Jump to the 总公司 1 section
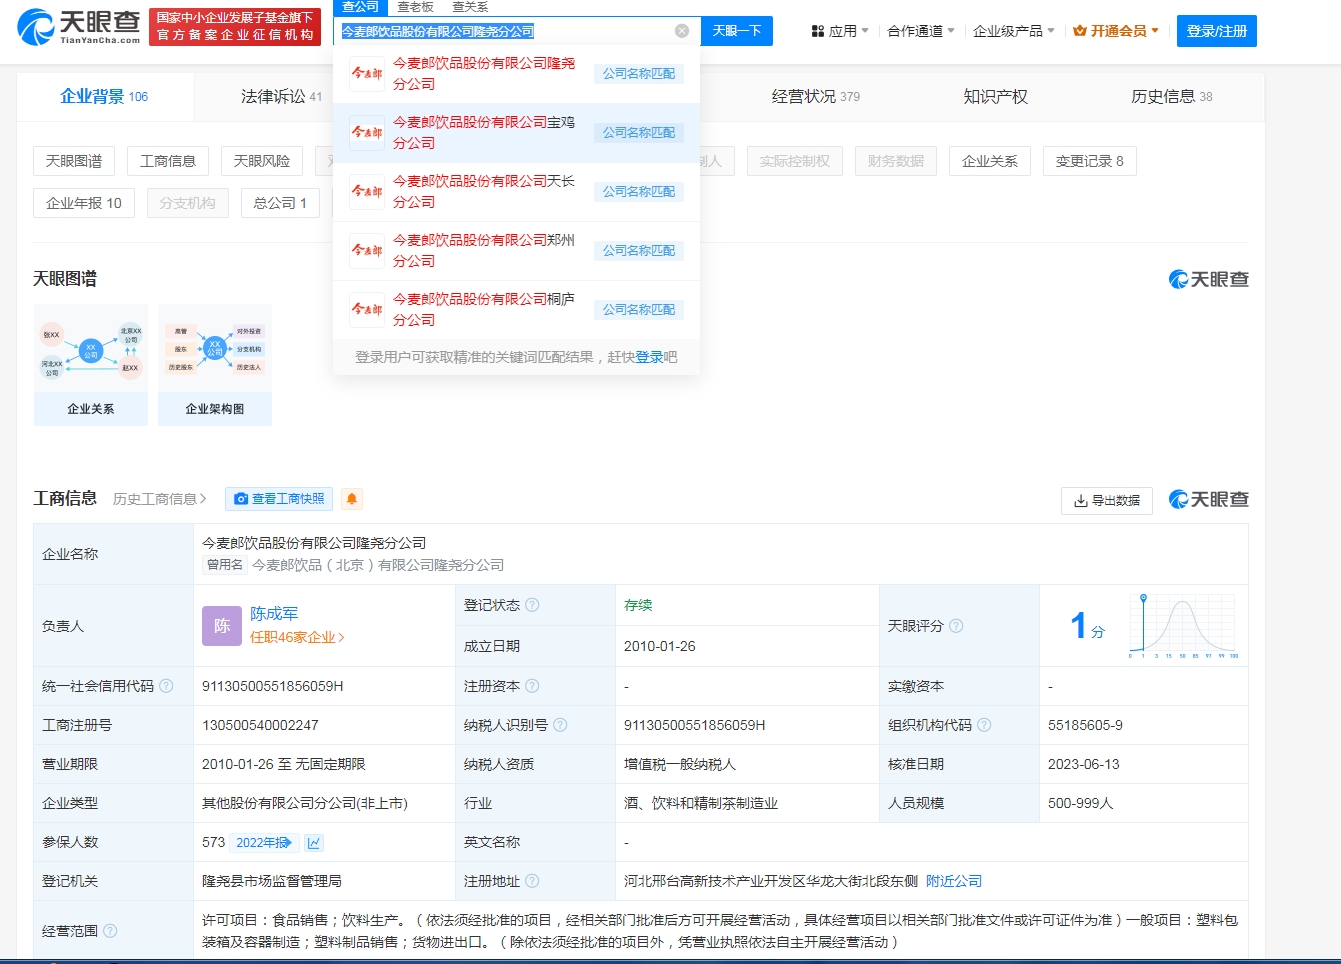This screenshot has height=964, width=1341. pyautogui.click(x=280, y=203)
